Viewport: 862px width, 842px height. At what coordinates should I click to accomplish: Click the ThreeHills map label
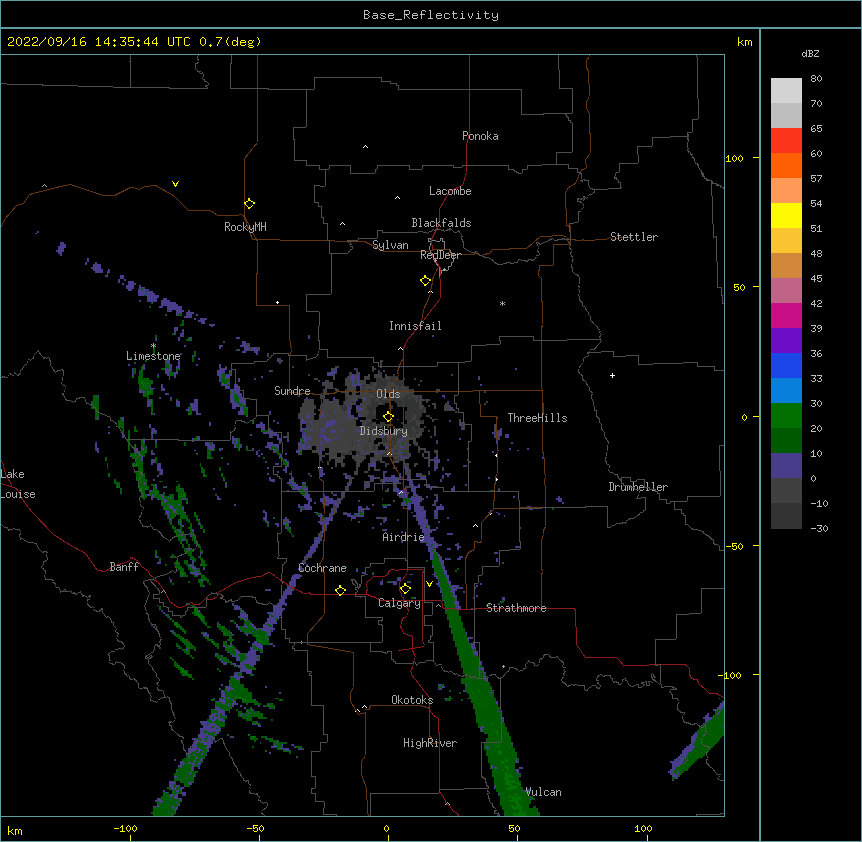[537, 418]
